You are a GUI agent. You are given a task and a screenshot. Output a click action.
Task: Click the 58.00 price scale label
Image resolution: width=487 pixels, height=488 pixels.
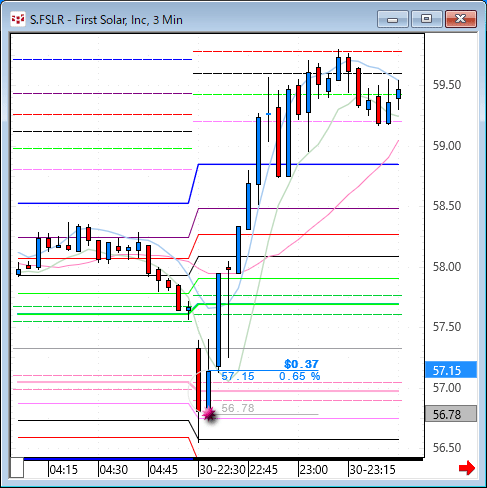[447, 267]
